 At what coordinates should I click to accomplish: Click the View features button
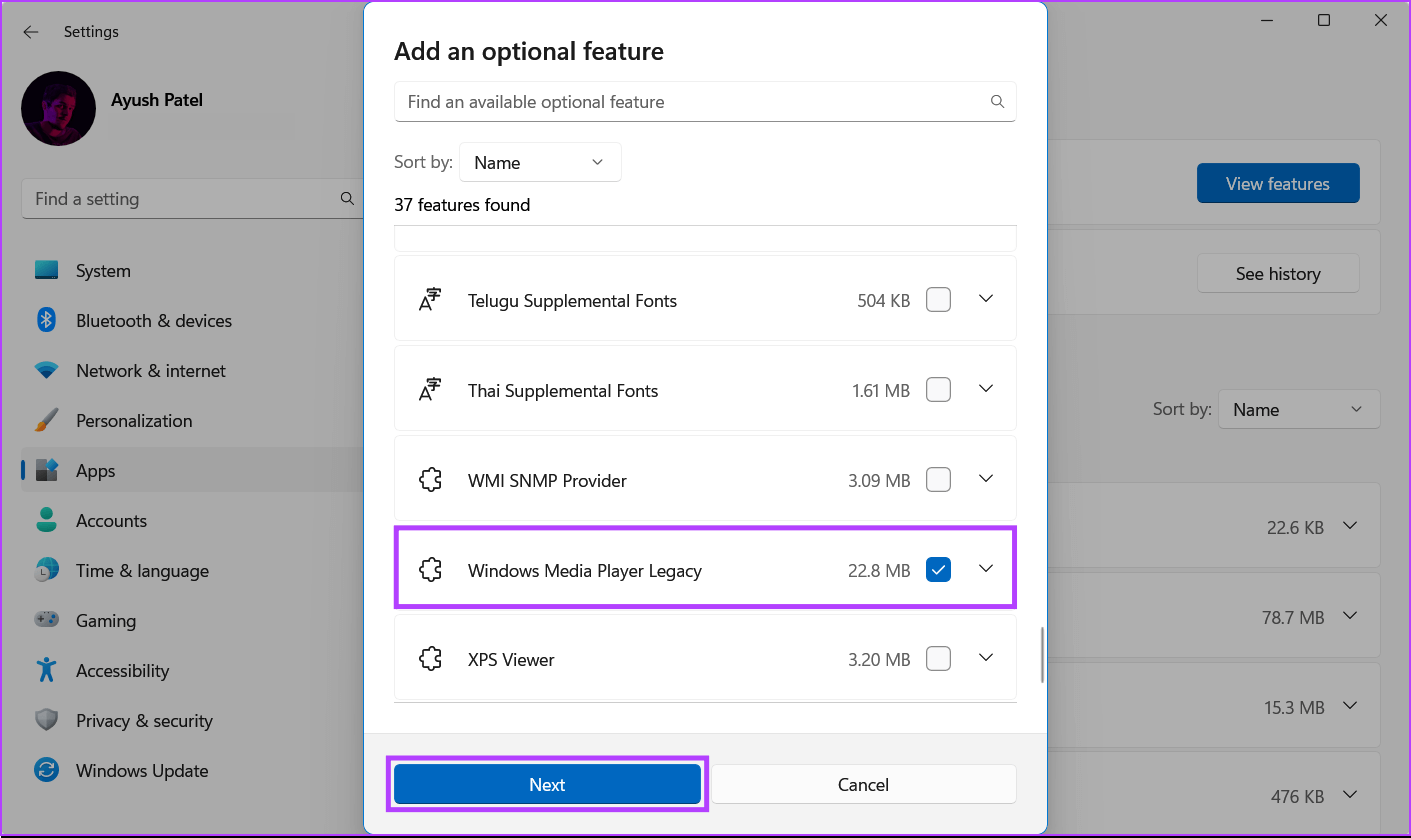click(x=1278, y=183)
